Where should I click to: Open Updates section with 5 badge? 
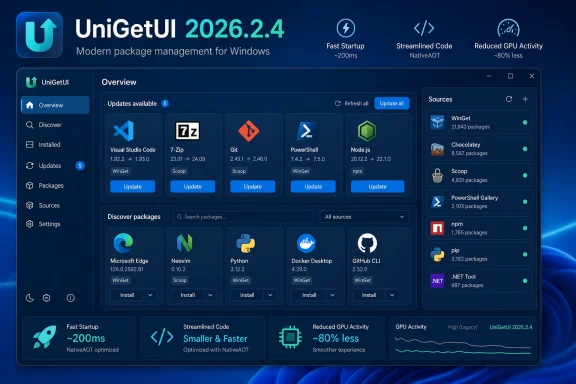pyautogui.click(x=55, y=166)
